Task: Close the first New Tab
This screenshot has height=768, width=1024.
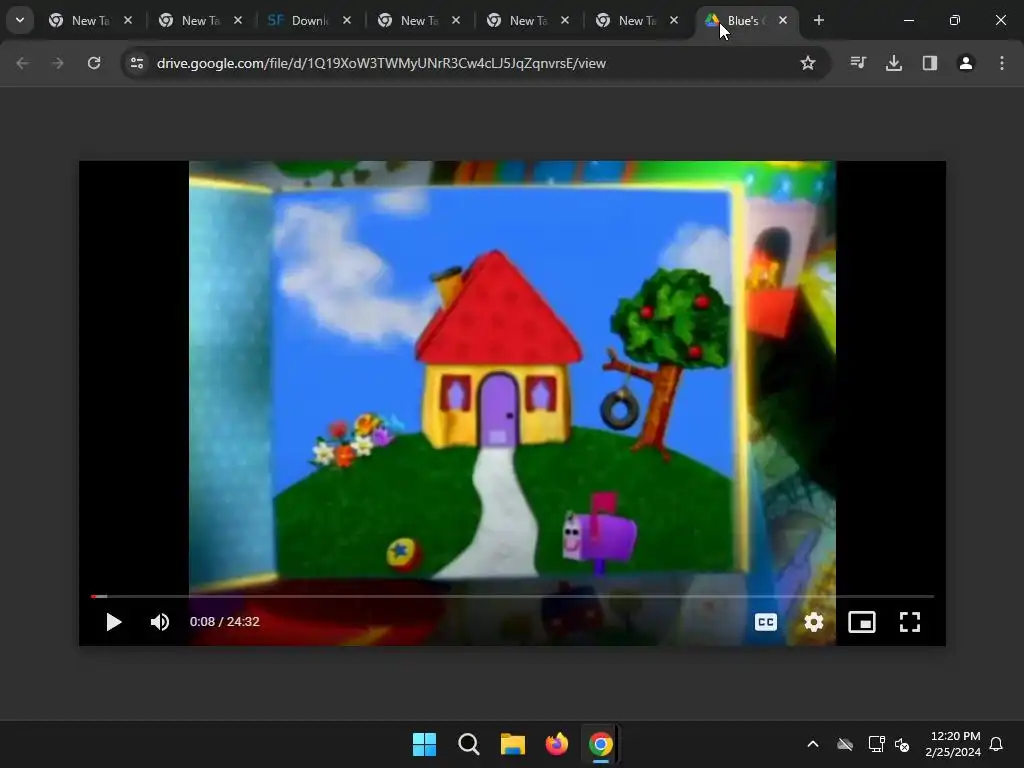Action: click(x=128, y=20)
